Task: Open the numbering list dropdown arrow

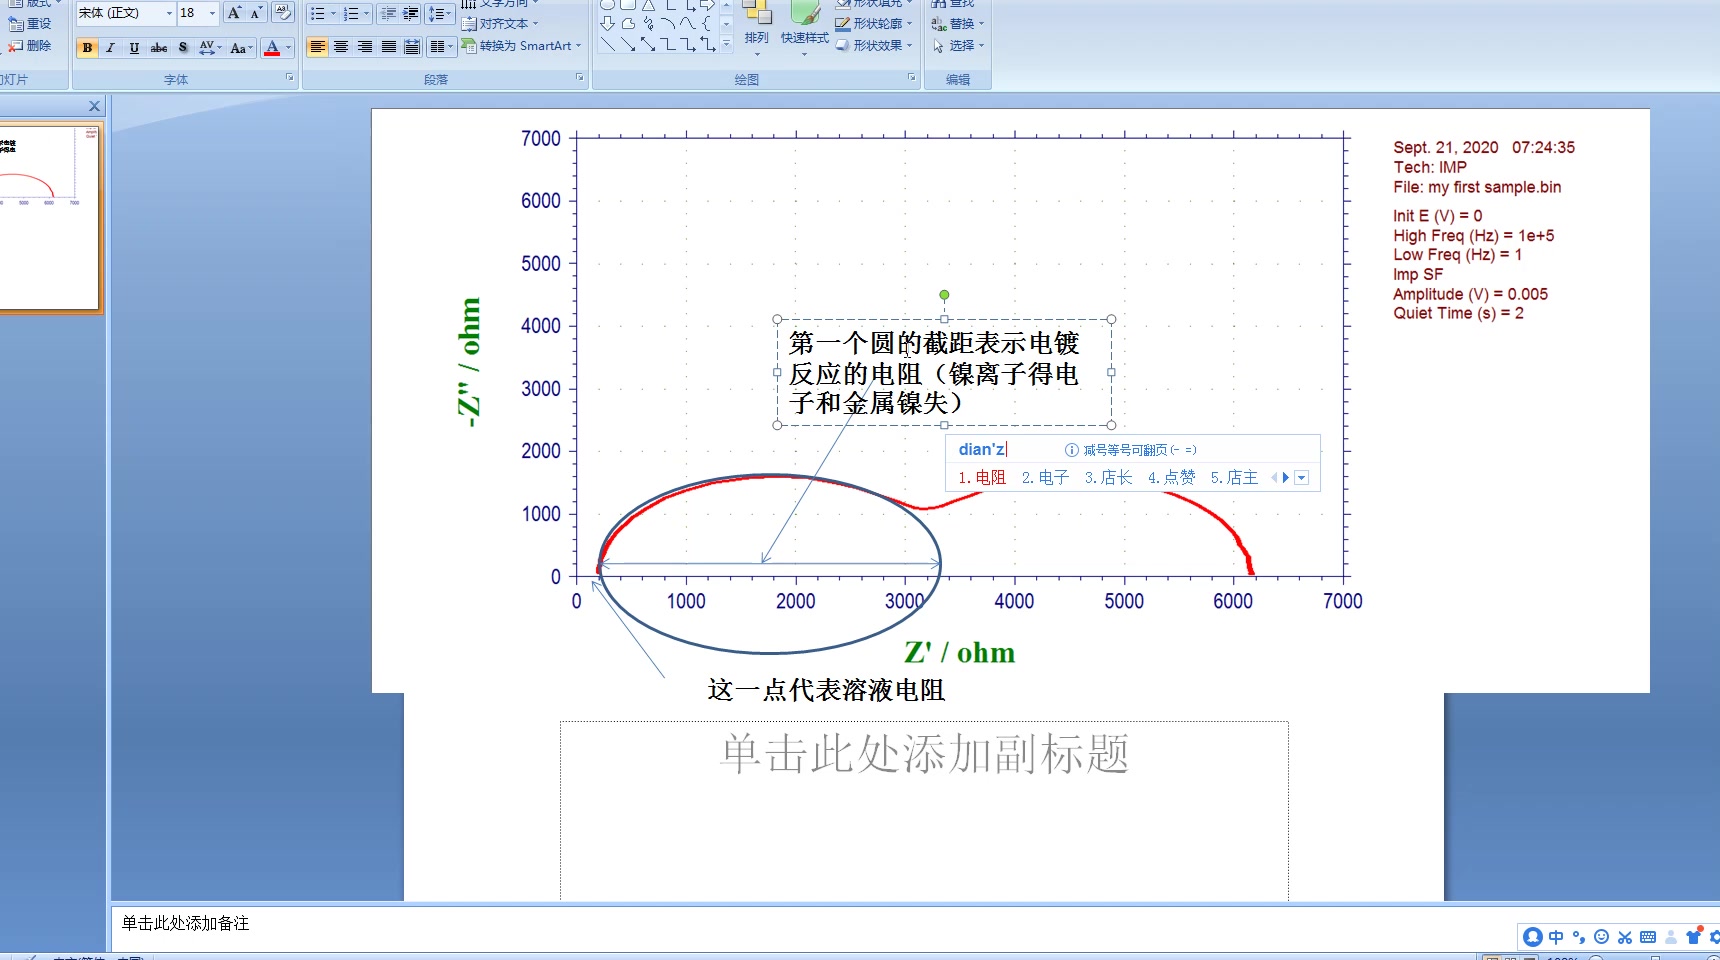Action: tap(367, 13)
